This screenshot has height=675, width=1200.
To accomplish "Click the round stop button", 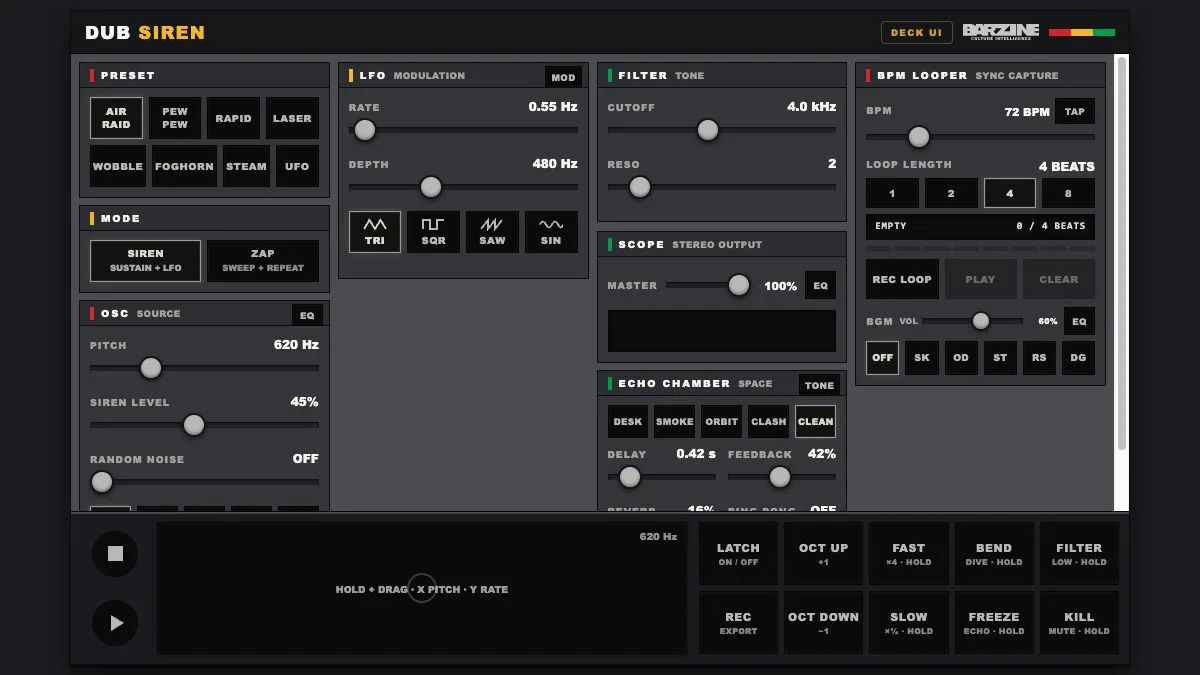I will 115,554.
